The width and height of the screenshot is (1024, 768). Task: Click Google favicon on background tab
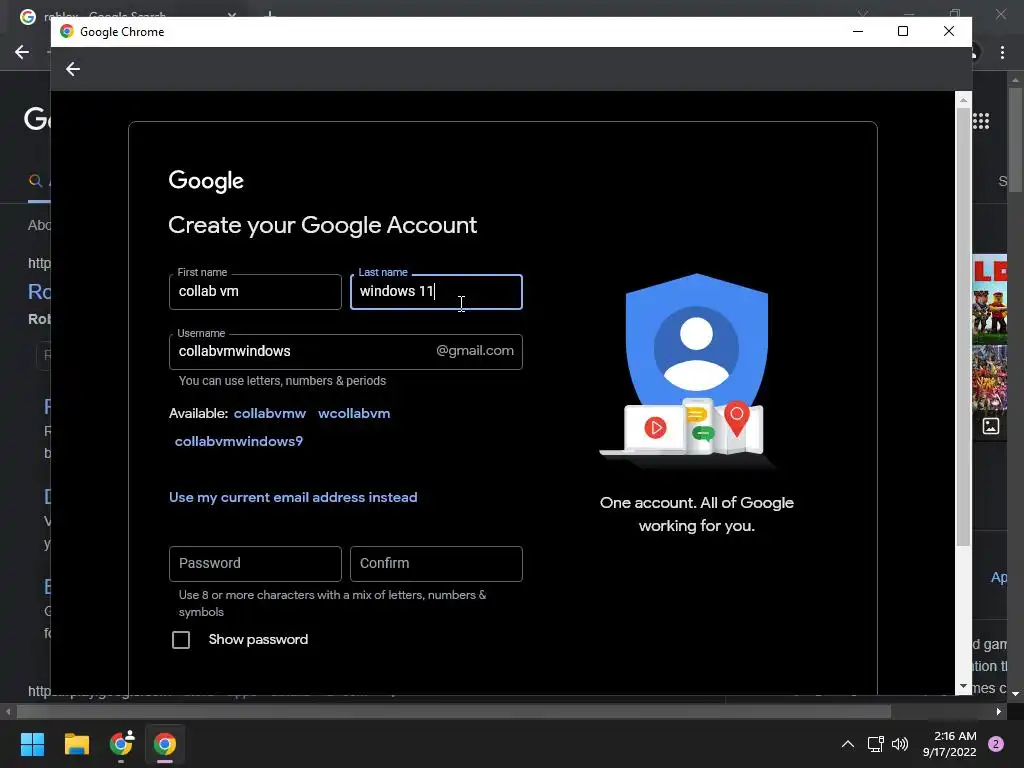click(27, 16)
